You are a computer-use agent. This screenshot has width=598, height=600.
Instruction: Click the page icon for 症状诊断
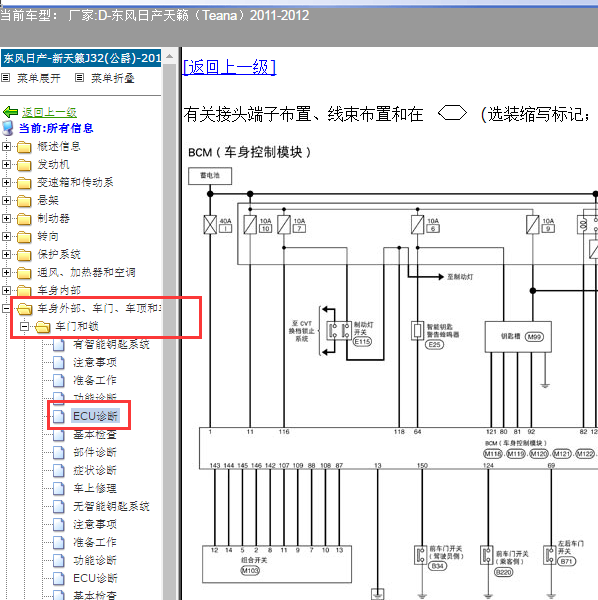(x=59, y=470)
